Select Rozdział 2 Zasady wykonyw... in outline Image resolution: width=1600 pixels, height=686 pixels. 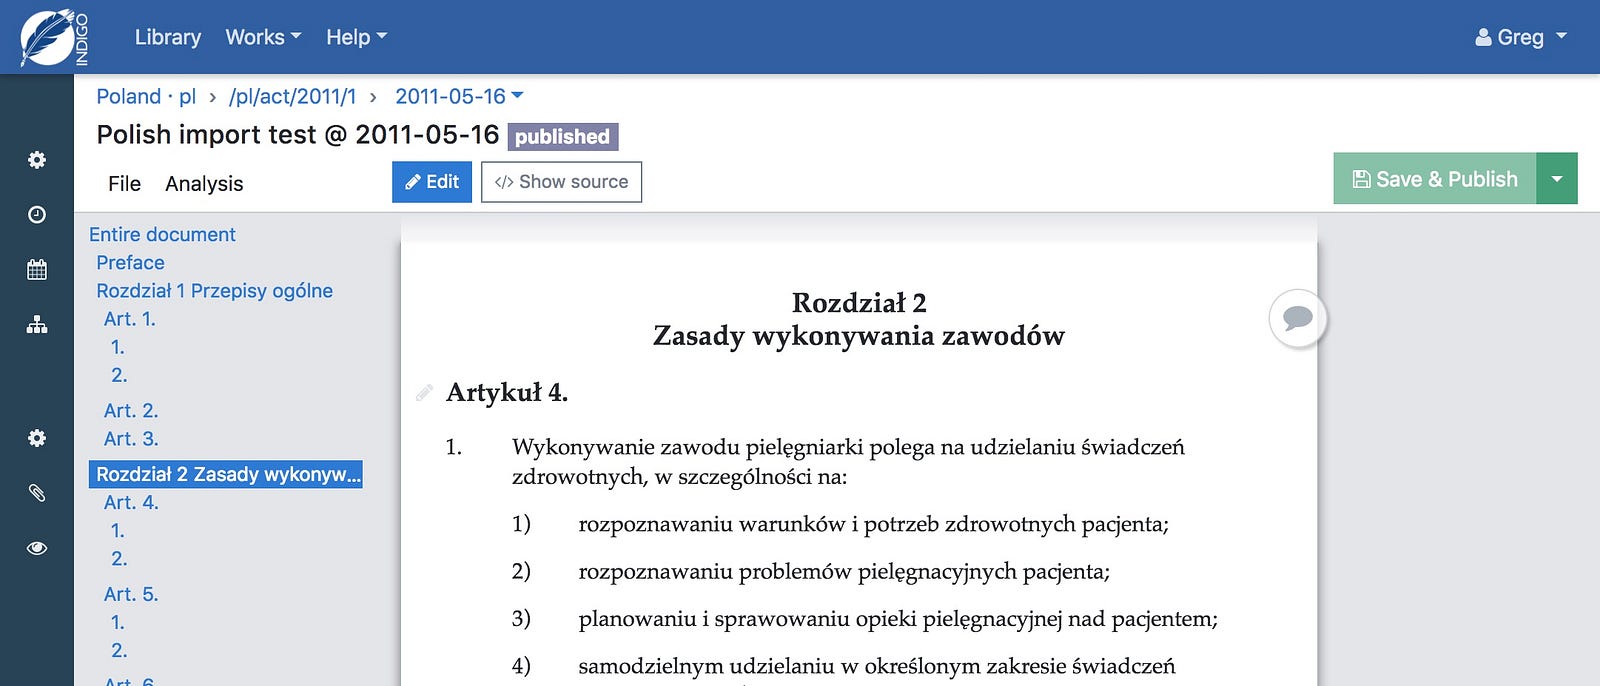(226, 474)
